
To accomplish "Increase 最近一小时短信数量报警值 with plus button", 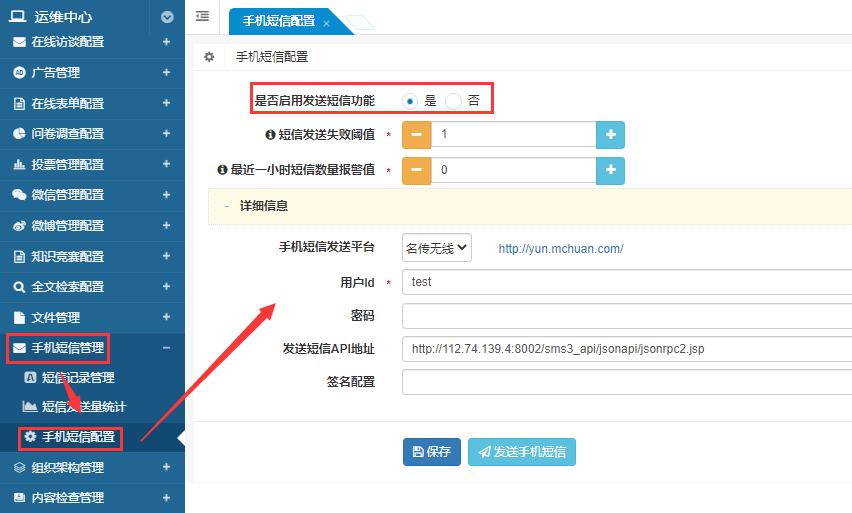I will (x=610, y=170).
